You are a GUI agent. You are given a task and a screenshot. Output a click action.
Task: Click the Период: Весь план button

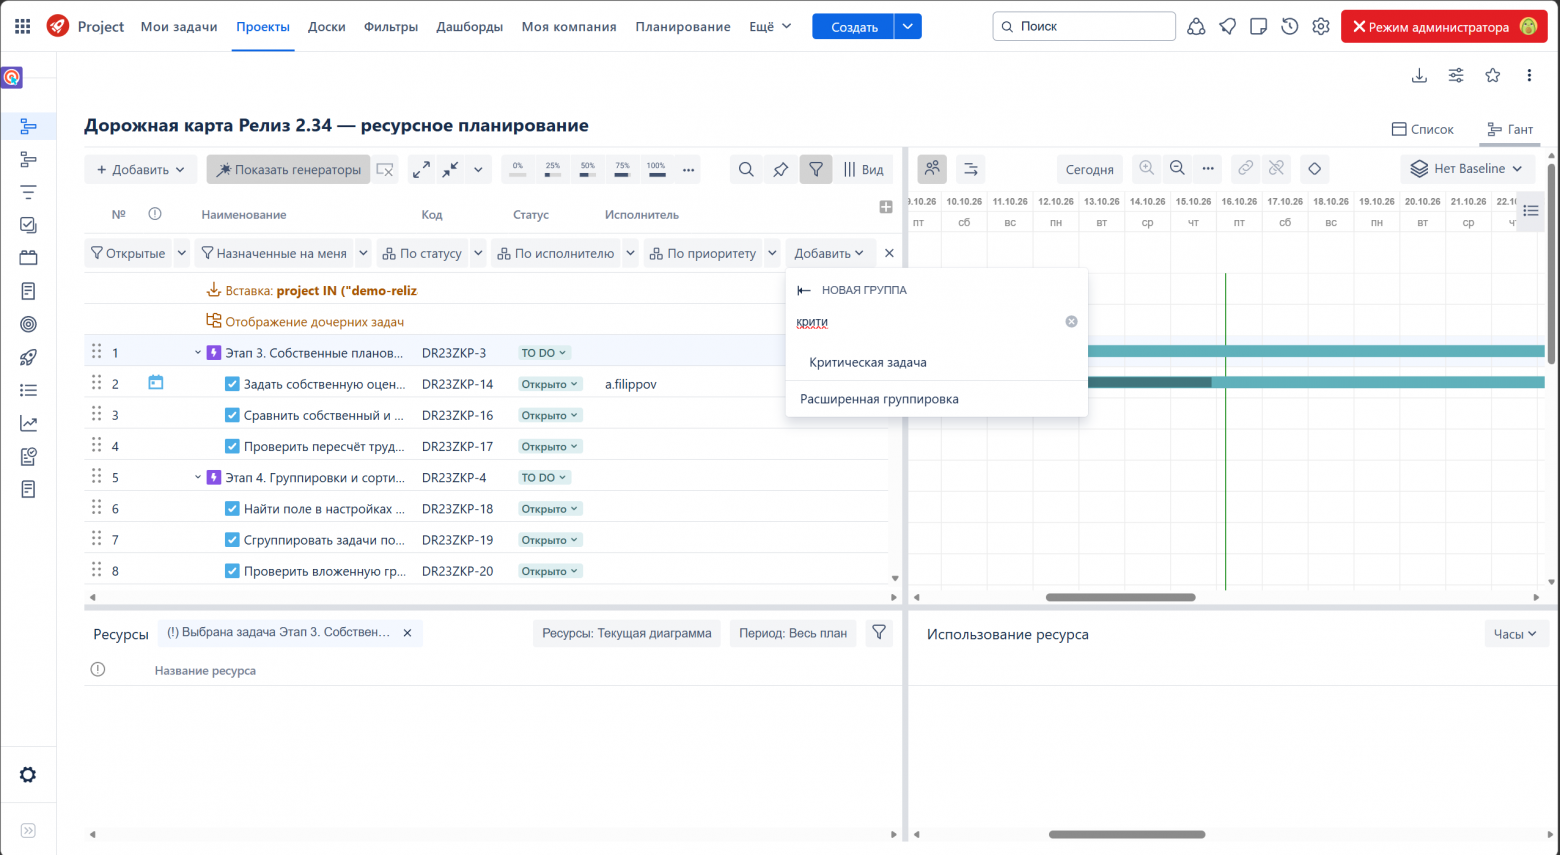pyautogui.click(x=793, y=633)
